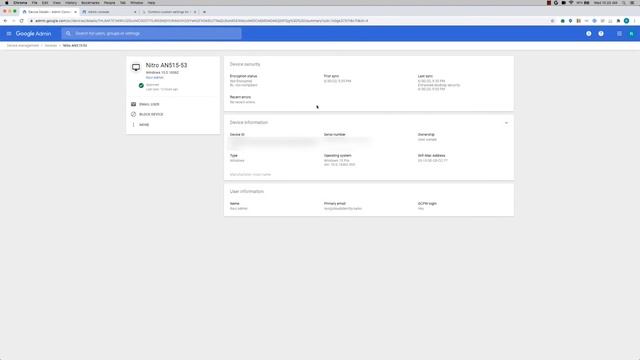Open the Chrome three-dot menu

point(634,21)
